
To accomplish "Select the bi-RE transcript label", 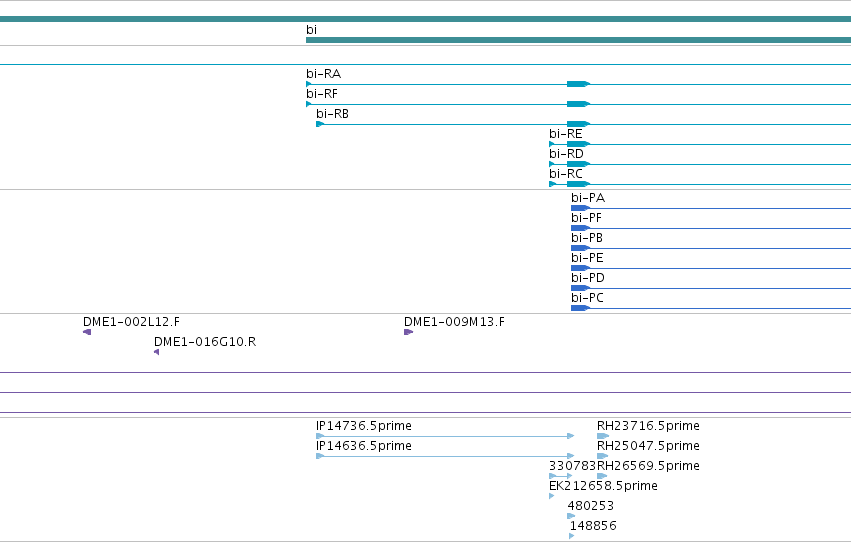I will pyautogui.click(x=566, y=134).
